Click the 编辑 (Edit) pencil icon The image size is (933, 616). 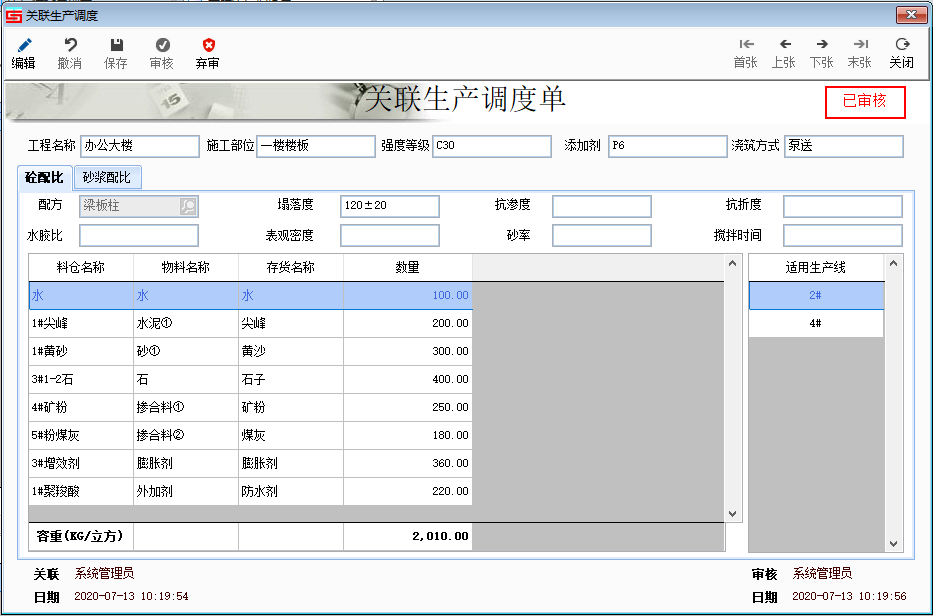click(23, 46)
